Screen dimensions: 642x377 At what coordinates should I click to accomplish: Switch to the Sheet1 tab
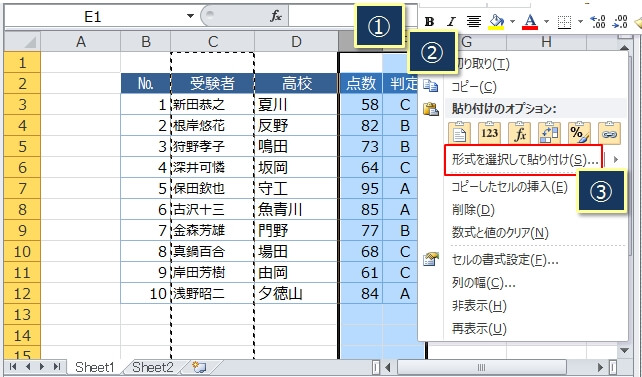tap(95, 367)
